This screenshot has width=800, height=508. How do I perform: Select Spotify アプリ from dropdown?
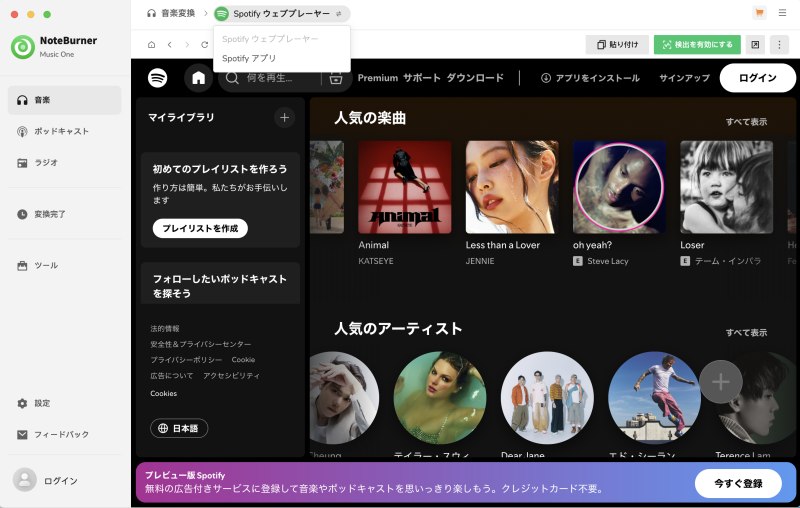coord(249,58)
